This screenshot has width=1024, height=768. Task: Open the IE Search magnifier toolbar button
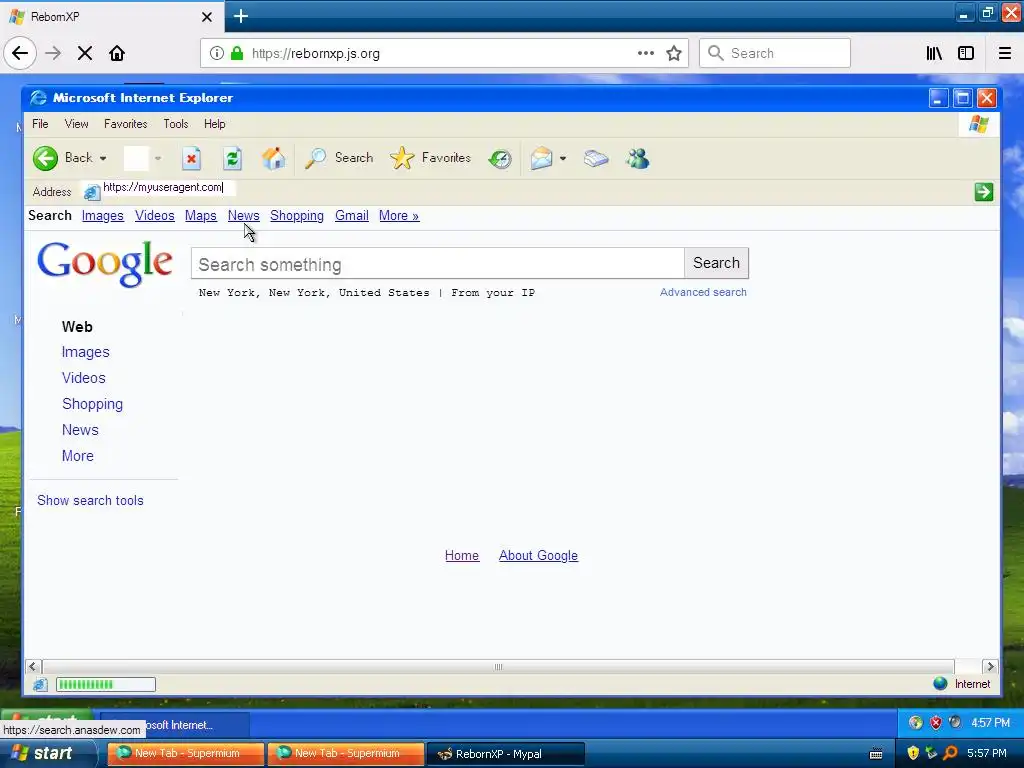[338, 158]
